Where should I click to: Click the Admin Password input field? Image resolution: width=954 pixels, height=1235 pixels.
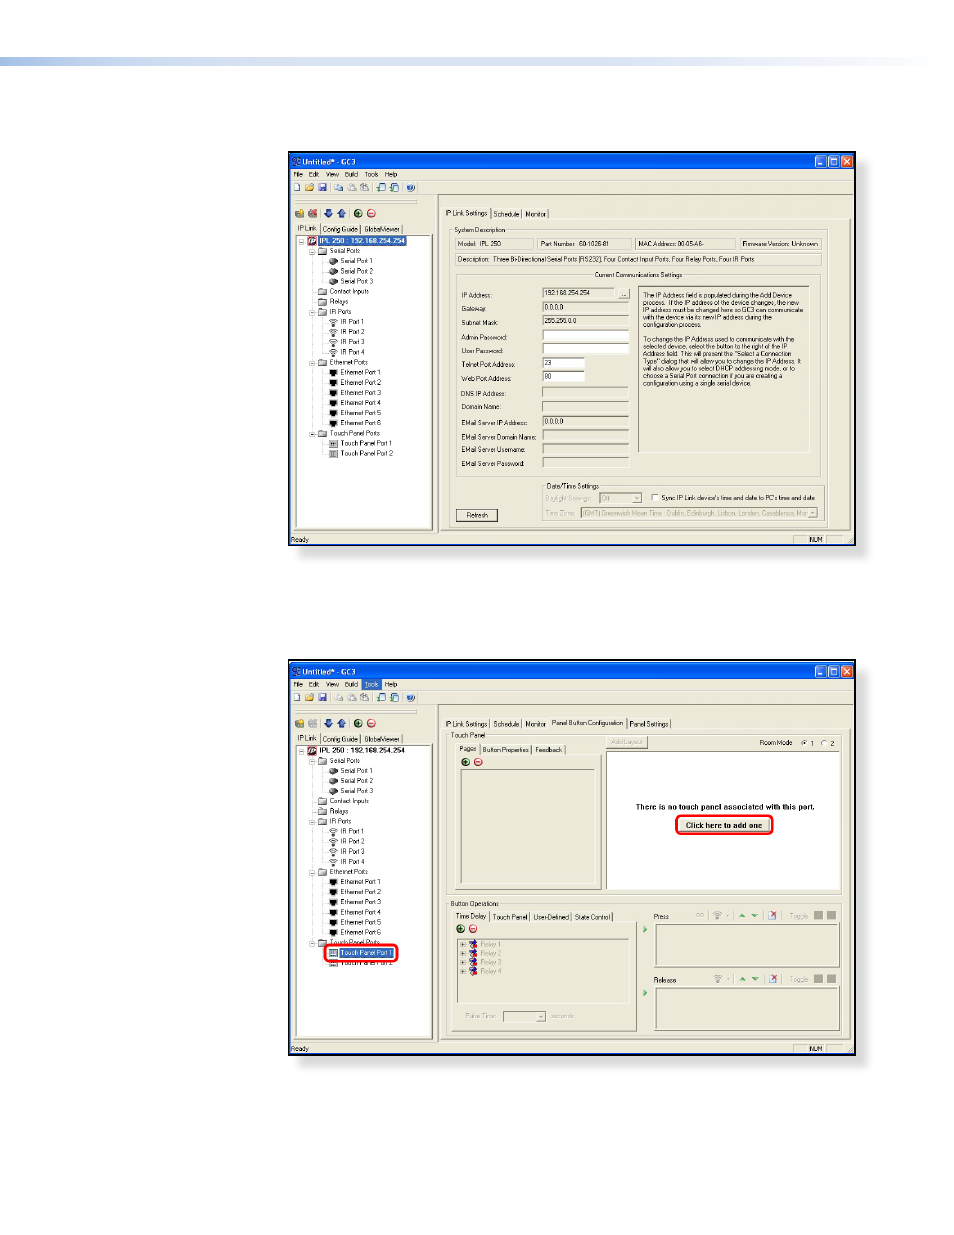[x=585, y=336]
